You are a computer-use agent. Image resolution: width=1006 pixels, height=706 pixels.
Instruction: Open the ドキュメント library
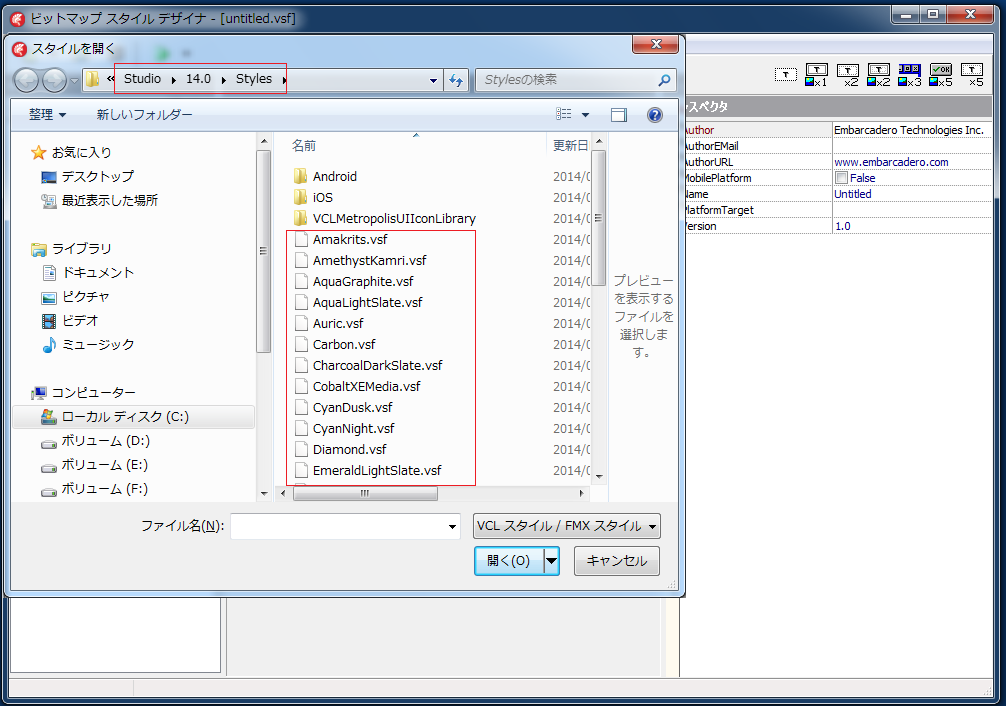click(x=98, y=273)
